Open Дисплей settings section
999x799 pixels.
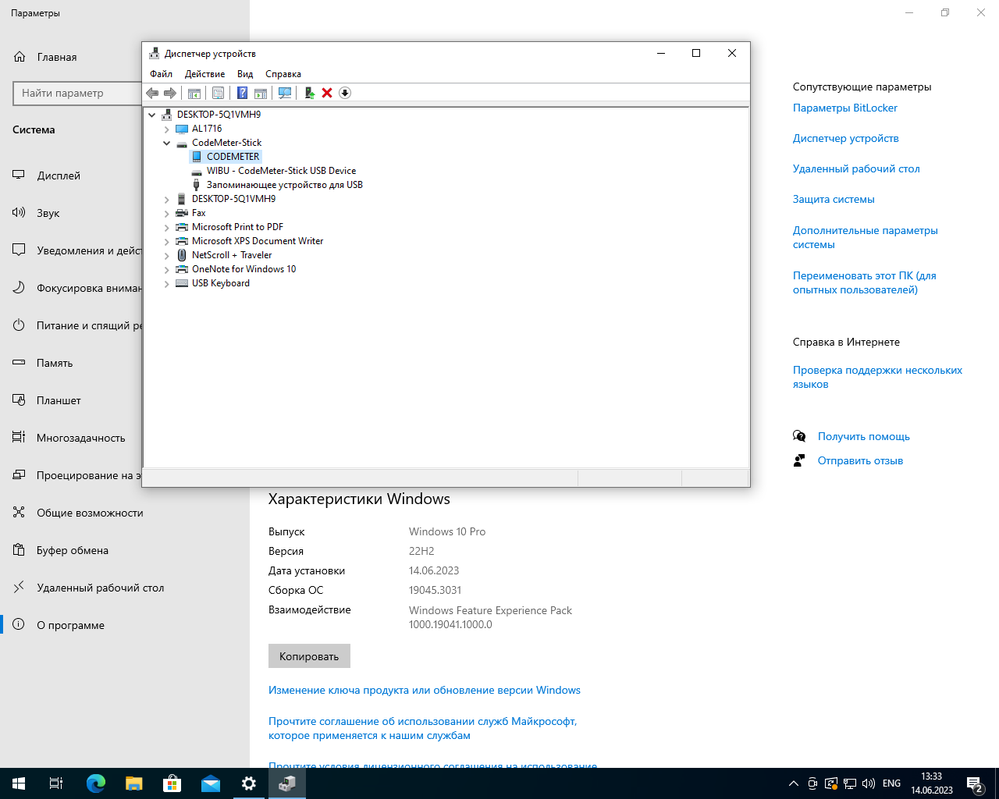pyautogui.click(x=59, y=175)
